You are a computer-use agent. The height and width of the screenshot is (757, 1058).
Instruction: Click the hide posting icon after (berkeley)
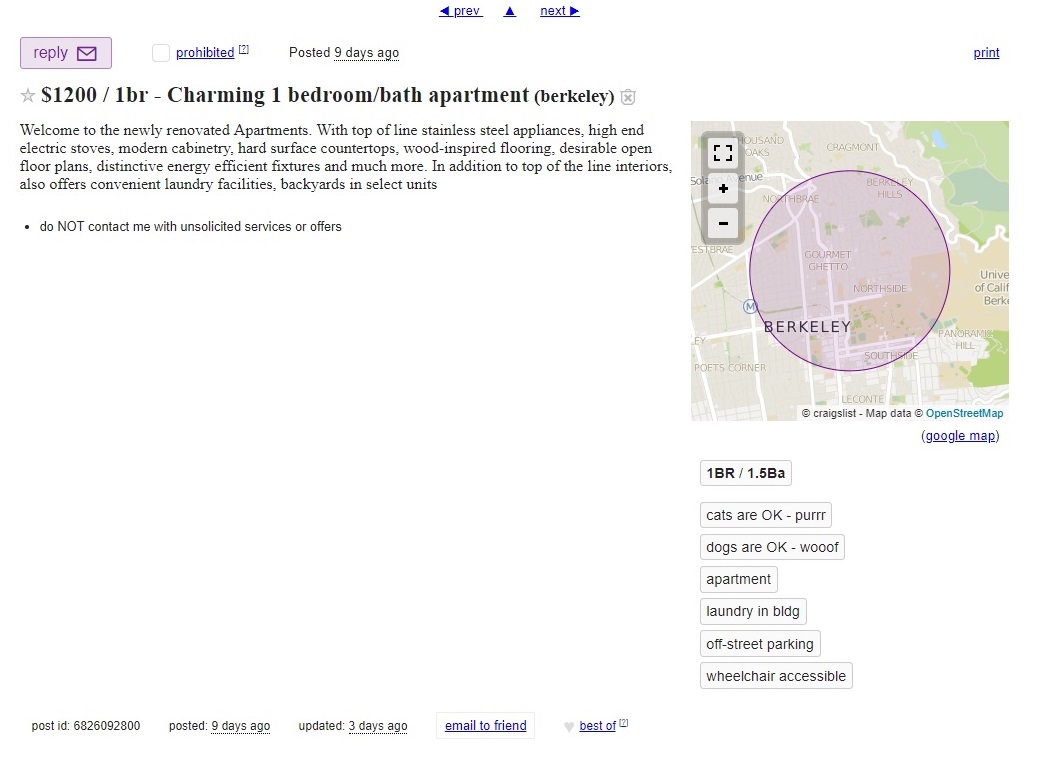click(x=628, y=97)
